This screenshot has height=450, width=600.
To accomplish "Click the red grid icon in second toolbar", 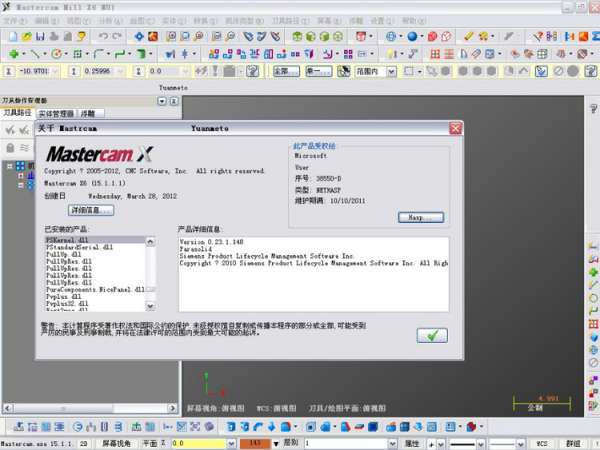I will click(x=435, y=54).
